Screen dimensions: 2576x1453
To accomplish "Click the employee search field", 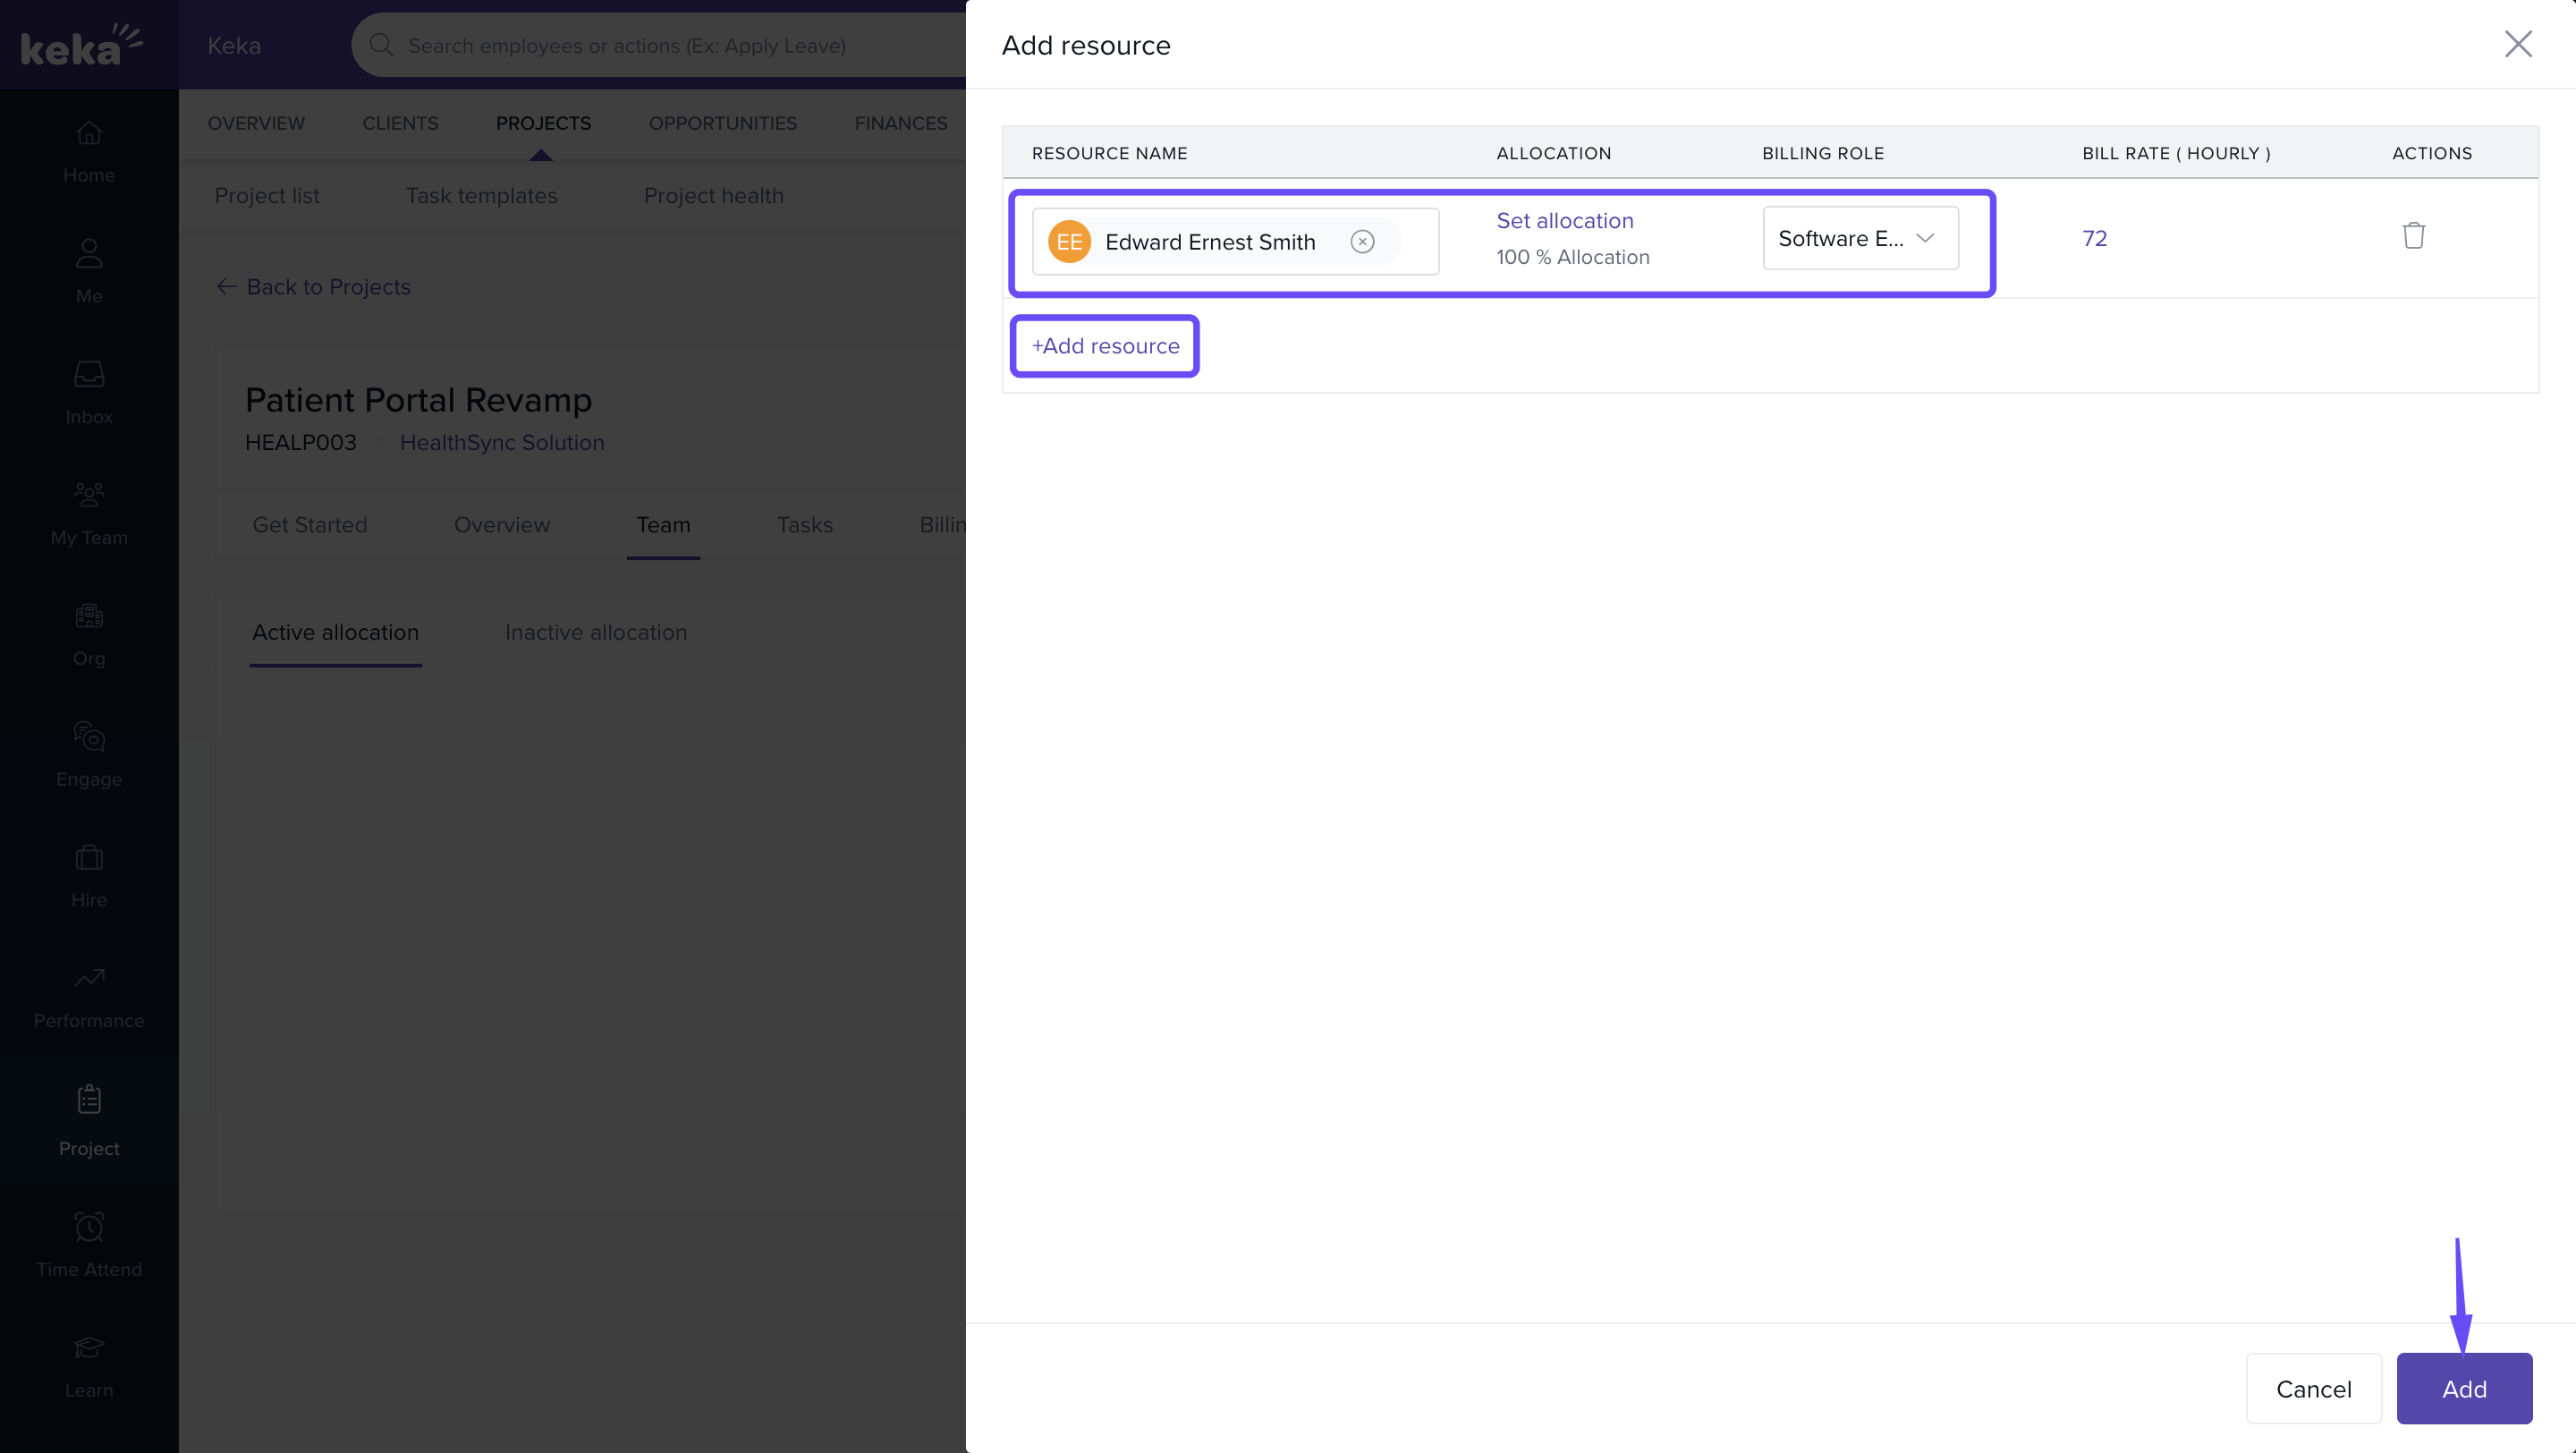I will pyautogui.click(x=660, y=46).
